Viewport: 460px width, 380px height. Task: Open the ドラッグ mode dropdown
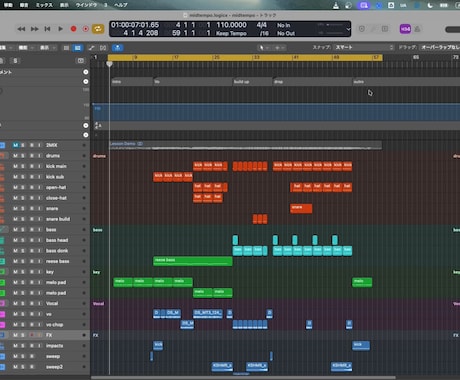pyautogui.click(x=440, y=47)
